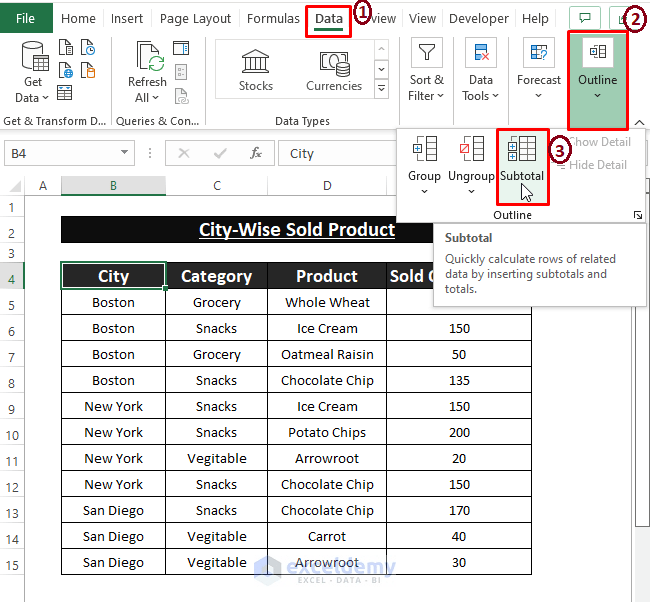650x602 pixels.
Task: Switch to the View tab
Action: pyautogui.click(x=422, y=18)
